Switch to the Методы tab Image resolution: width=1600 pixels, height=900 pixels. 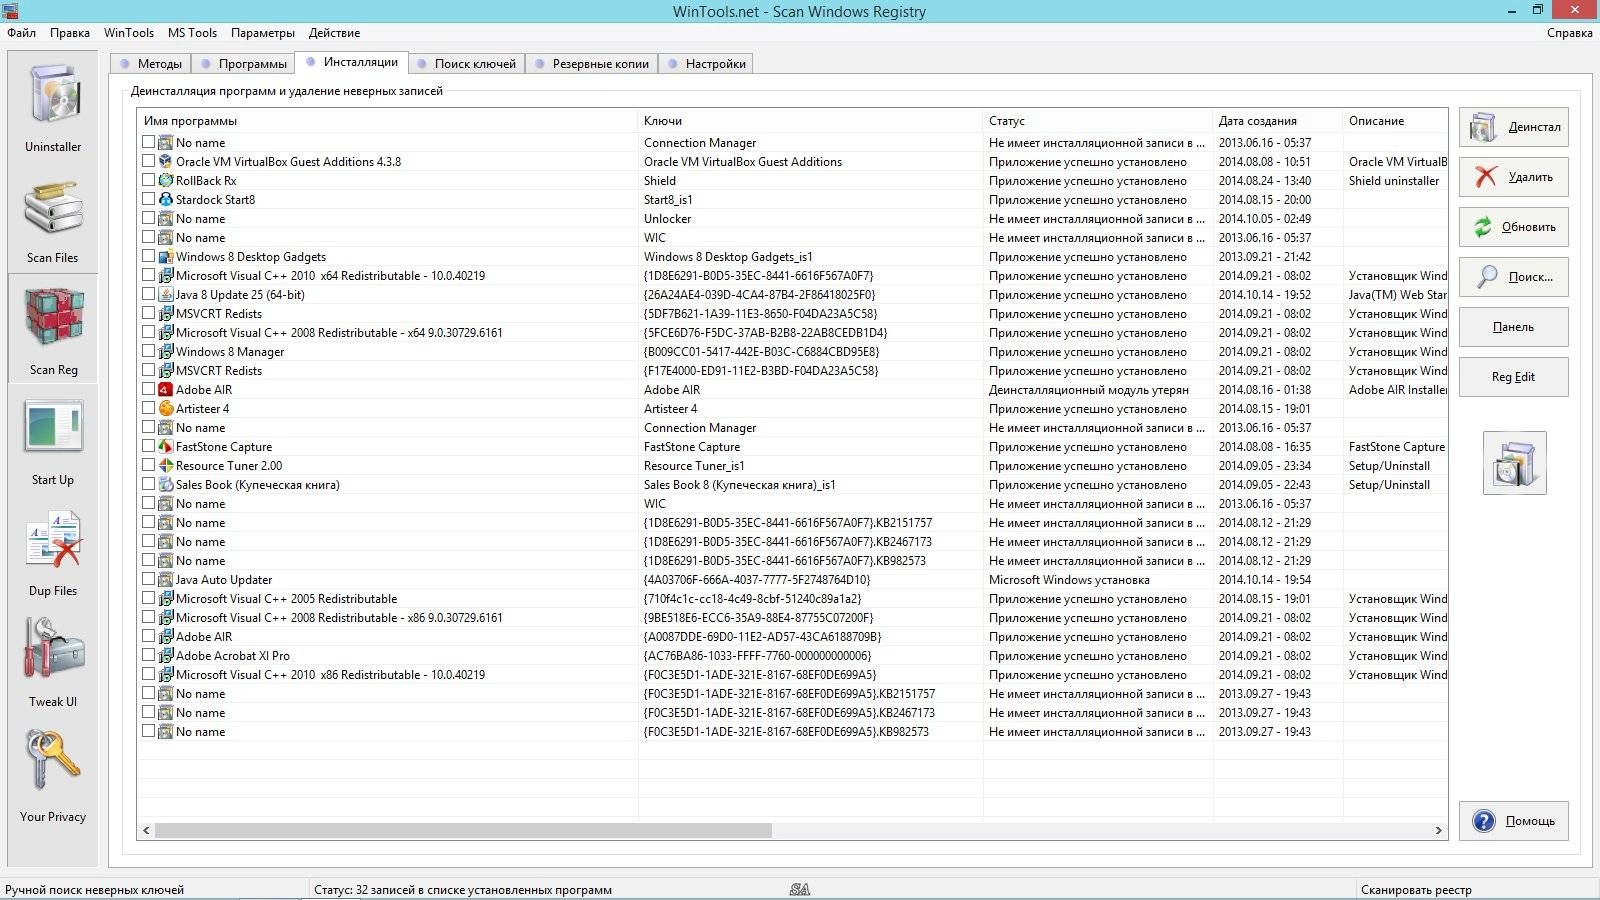tap(151, 63)
